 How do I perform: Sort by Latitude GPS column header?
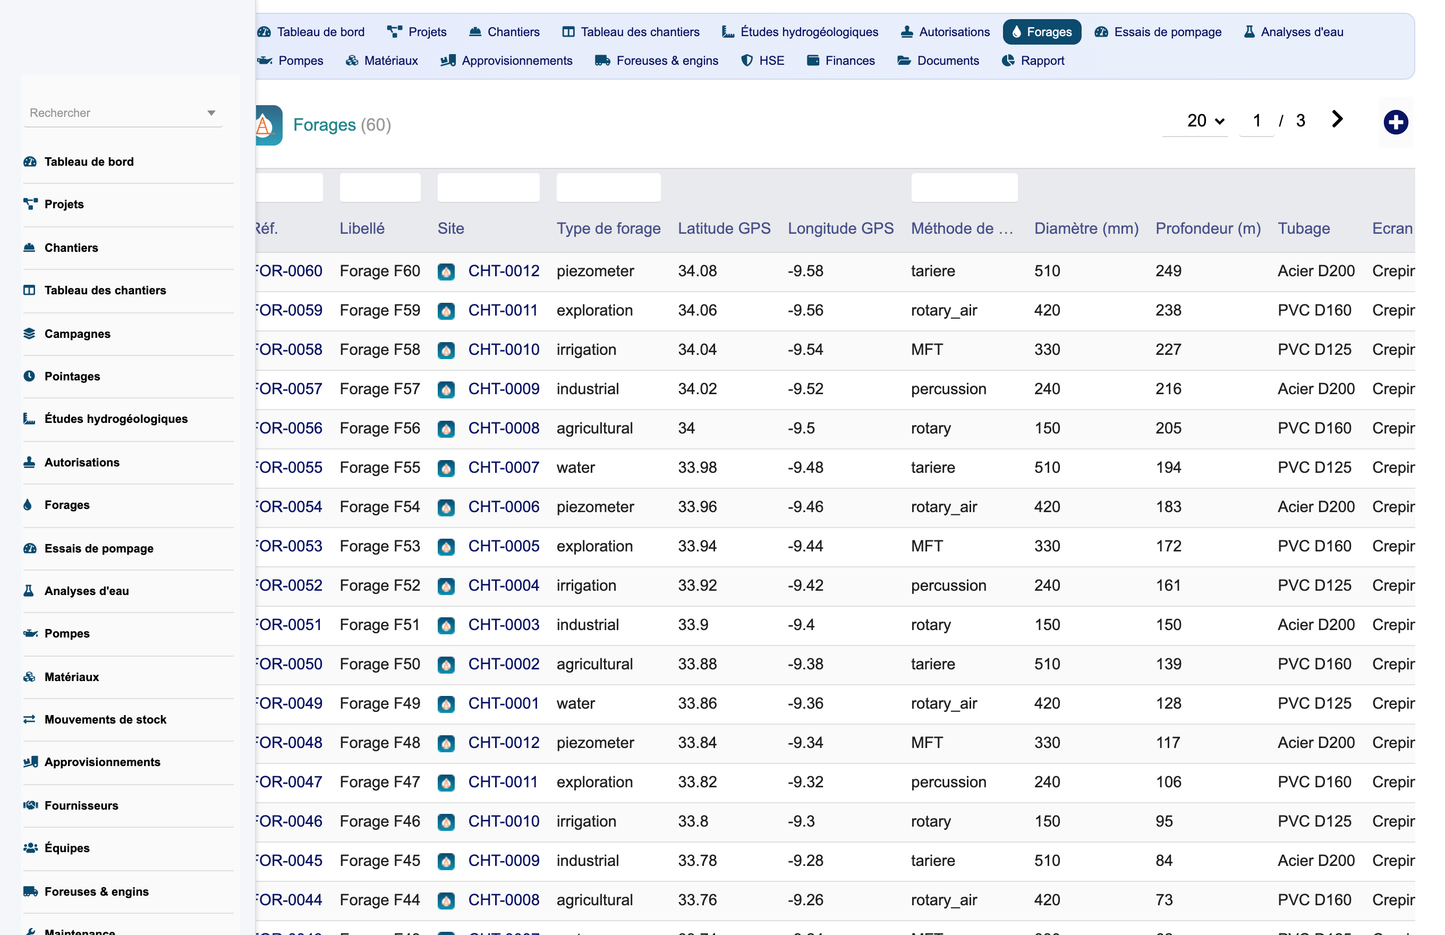pyautogui.click(x=724, y=229)
